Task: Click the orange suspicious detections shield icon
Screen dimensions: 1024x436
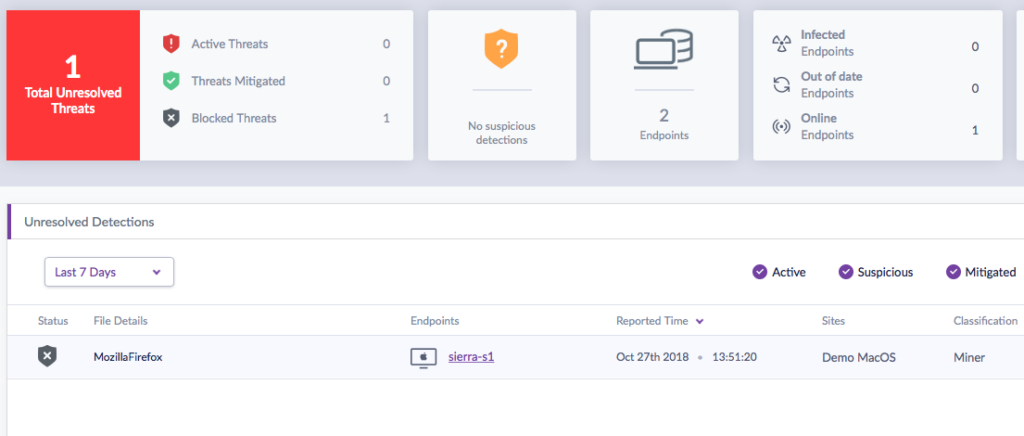Action: pyautogui.click(x=501, y=49)
